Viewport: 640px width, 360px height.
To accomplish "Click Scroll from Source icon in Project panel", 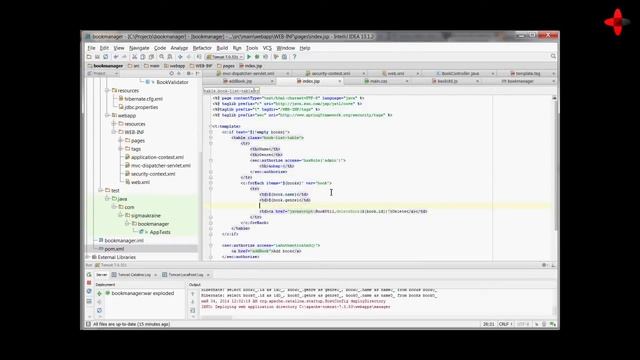I will pos(171,73).
